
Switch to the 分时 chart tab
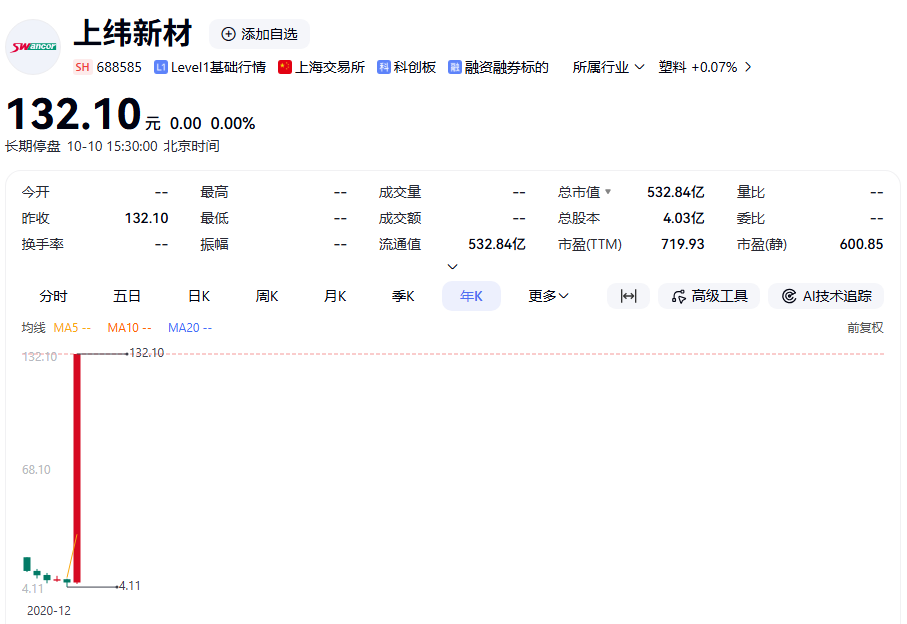53,296
